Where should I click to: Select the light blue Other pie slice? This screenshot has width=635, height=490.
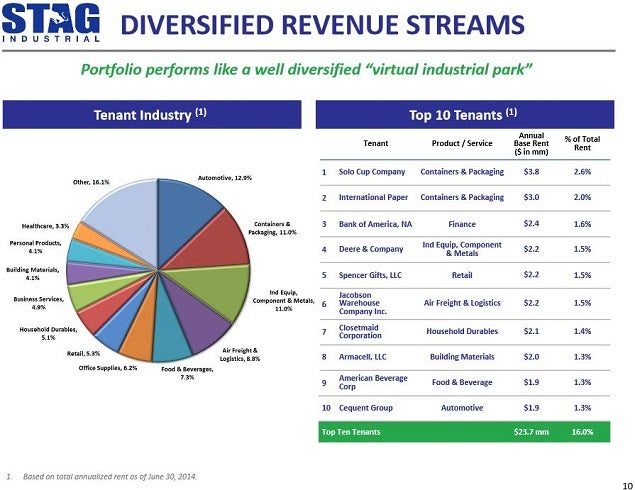(x=126, y=221)
